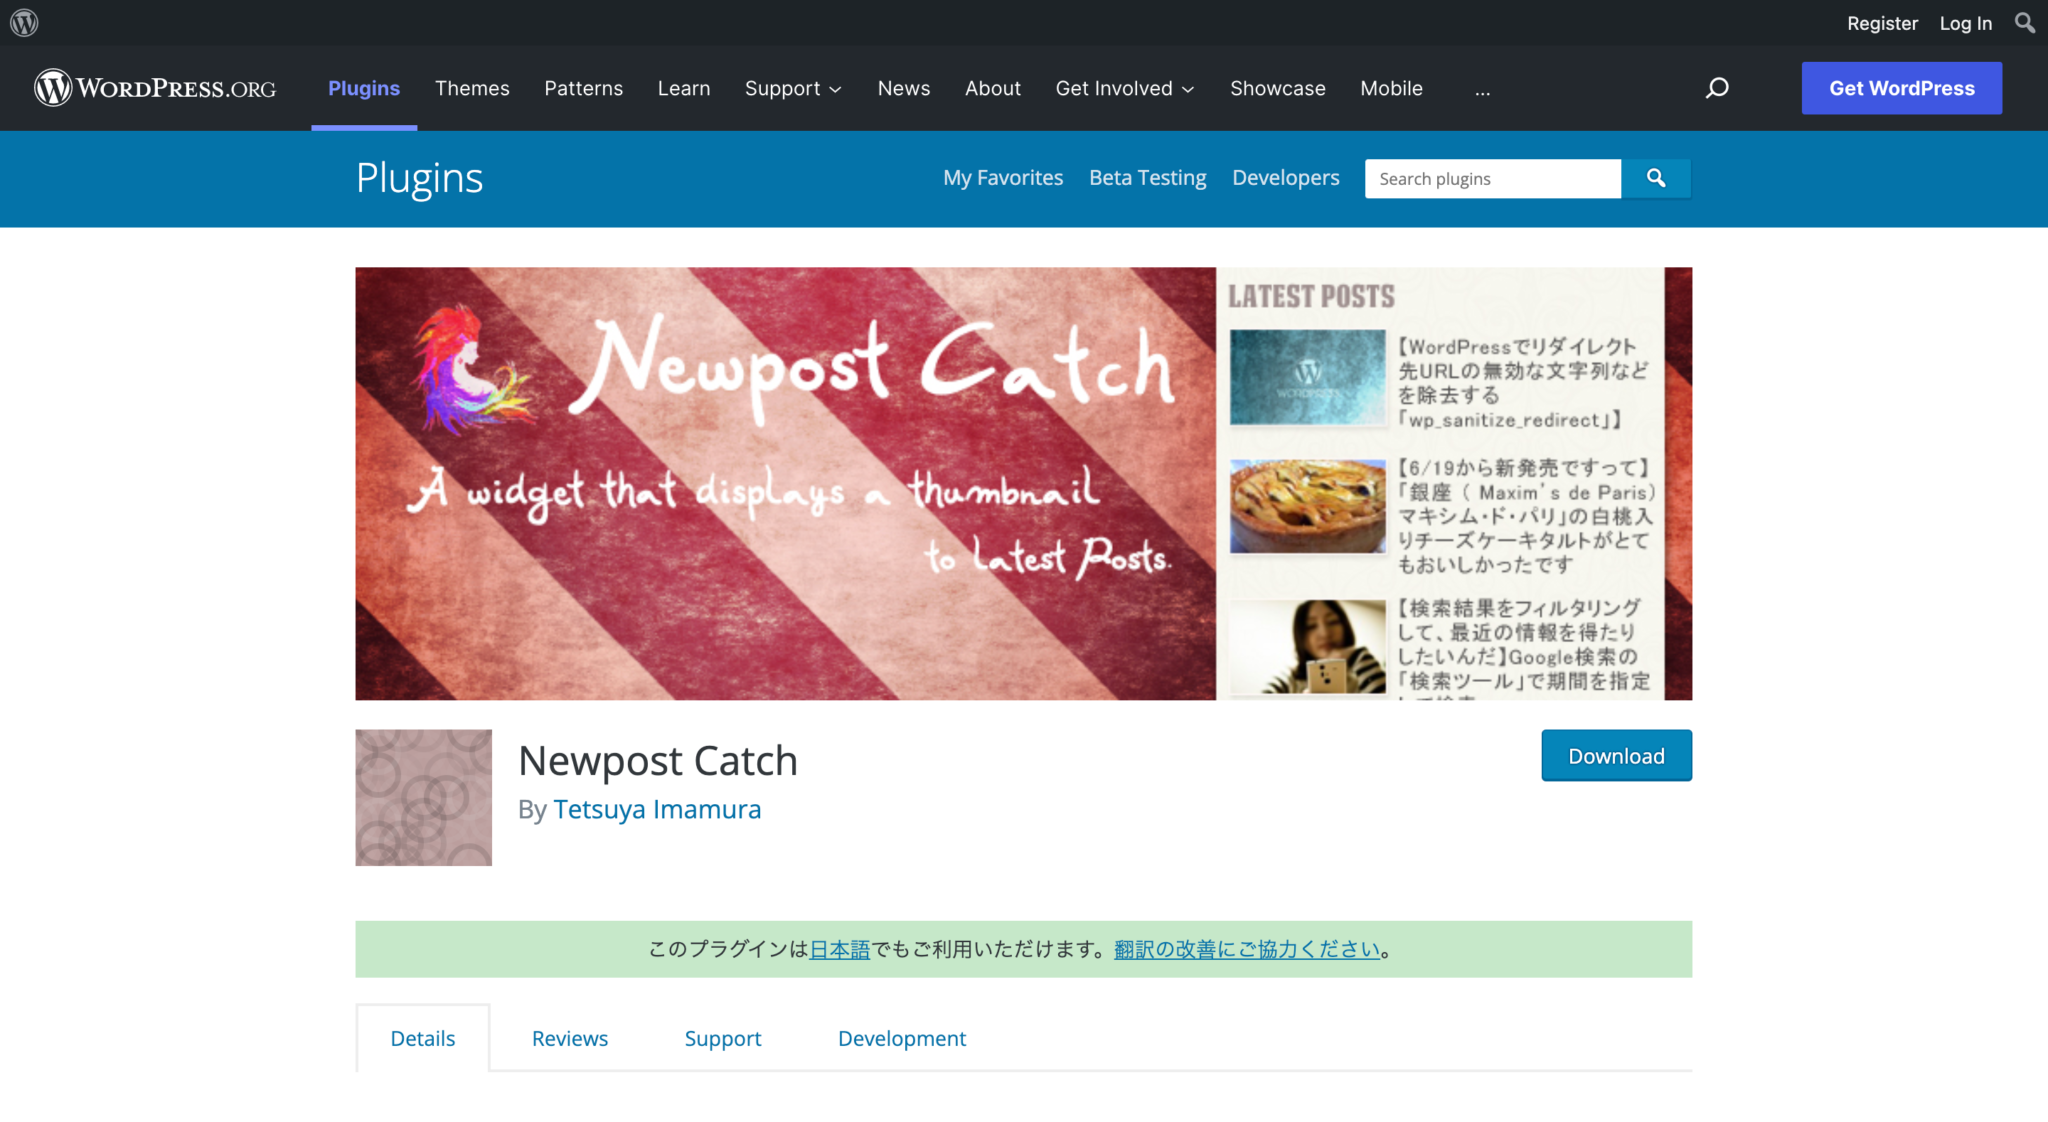This screenshot has width=2048, height=1122.
Task: Download the Newpost Catch plugin
Action: [x=1616, y=756]
